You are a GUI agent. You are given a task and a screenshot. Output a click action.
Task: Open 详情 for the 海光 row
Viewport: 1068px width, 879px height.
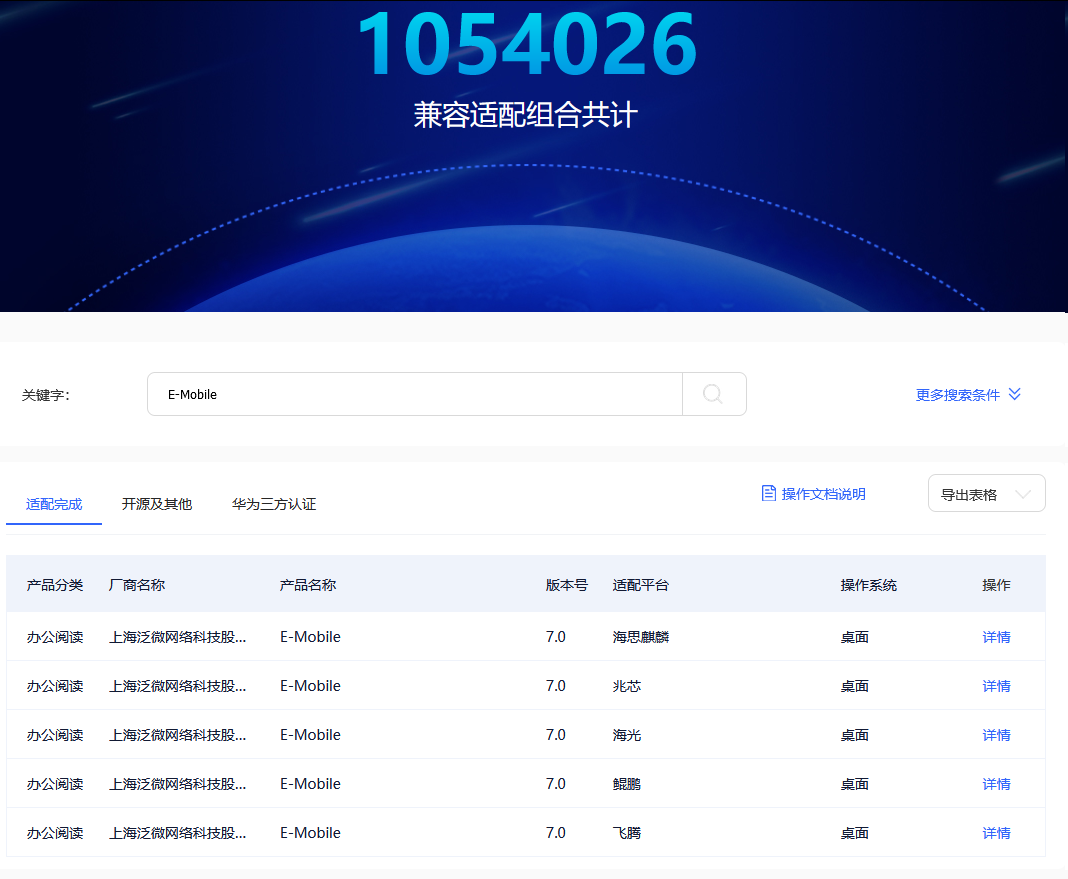pos(996,734)
